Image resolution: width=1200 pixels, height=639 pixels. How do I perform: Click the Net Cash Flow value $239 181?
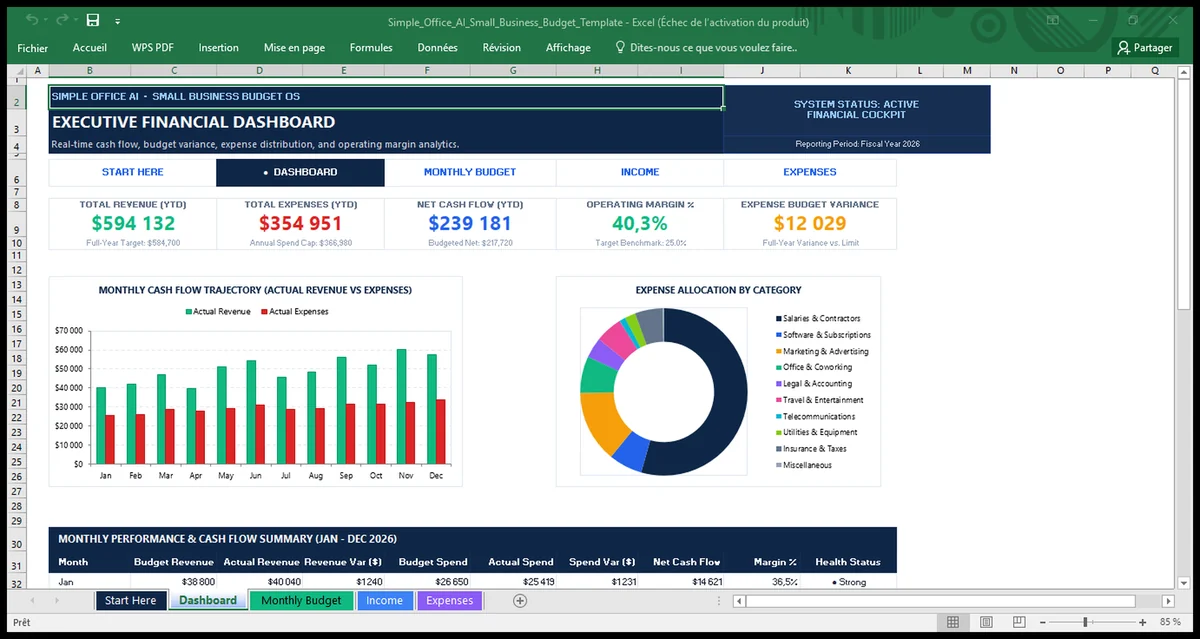click(470, 224)
